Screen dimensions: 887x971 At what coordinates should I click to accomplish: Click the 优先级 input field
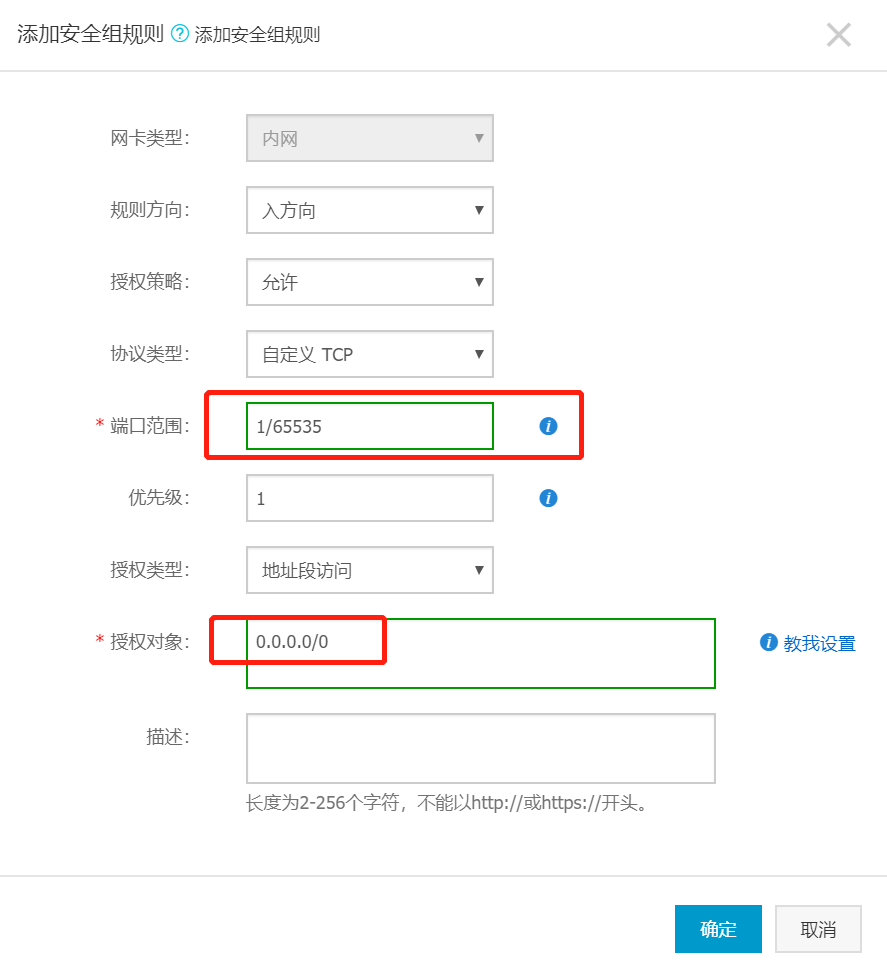[370, 498]
